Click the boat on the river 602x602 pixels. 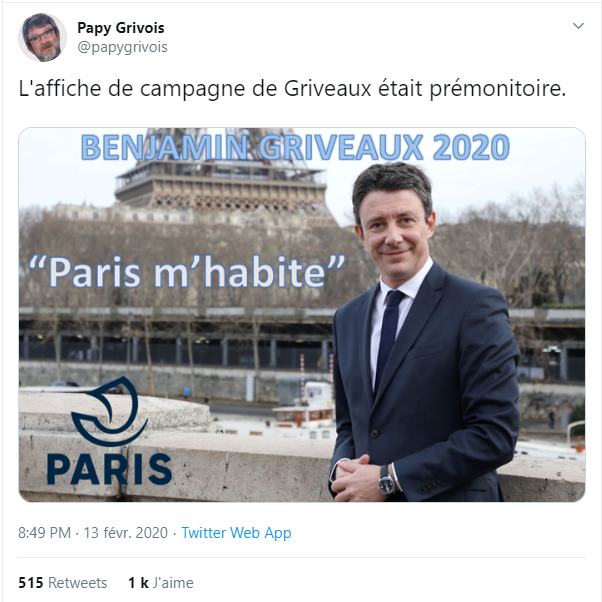coord(303,411)
